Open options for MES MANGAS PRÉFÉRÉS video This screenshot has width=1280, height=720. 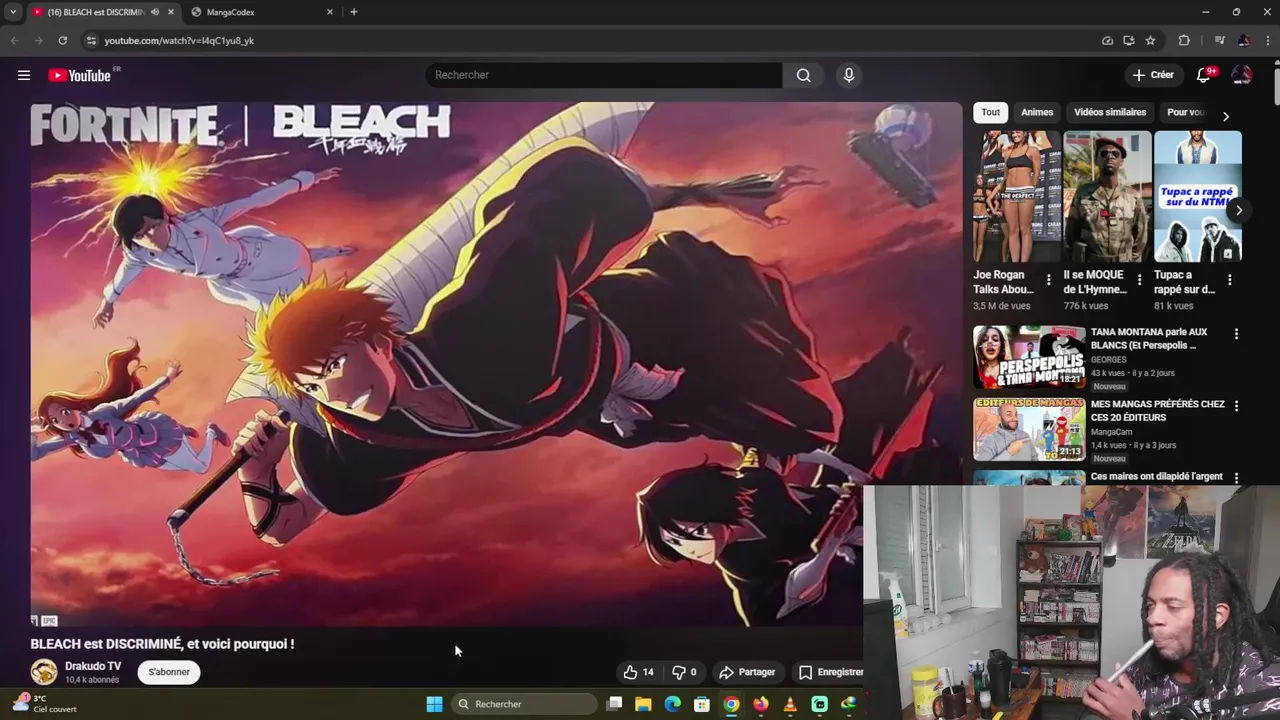[x=1236, y=406]
